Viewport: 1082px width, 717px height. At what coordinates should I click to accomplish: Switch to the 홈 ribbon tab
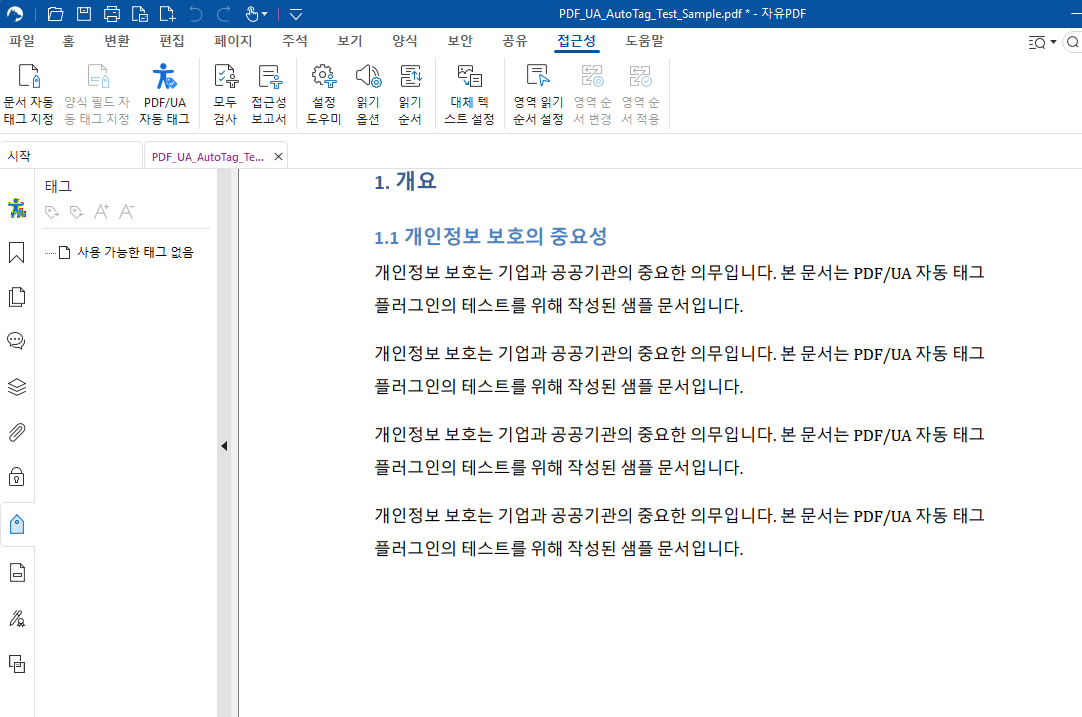pyautogui.click(x=68, y=41)
